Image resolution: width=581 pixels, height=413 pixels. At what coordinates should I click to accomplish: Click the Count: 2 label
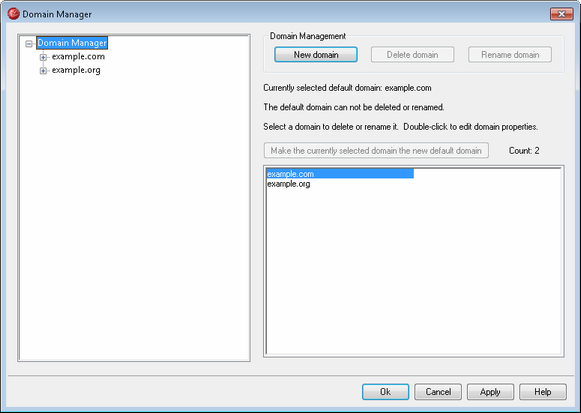coord(524,150)
